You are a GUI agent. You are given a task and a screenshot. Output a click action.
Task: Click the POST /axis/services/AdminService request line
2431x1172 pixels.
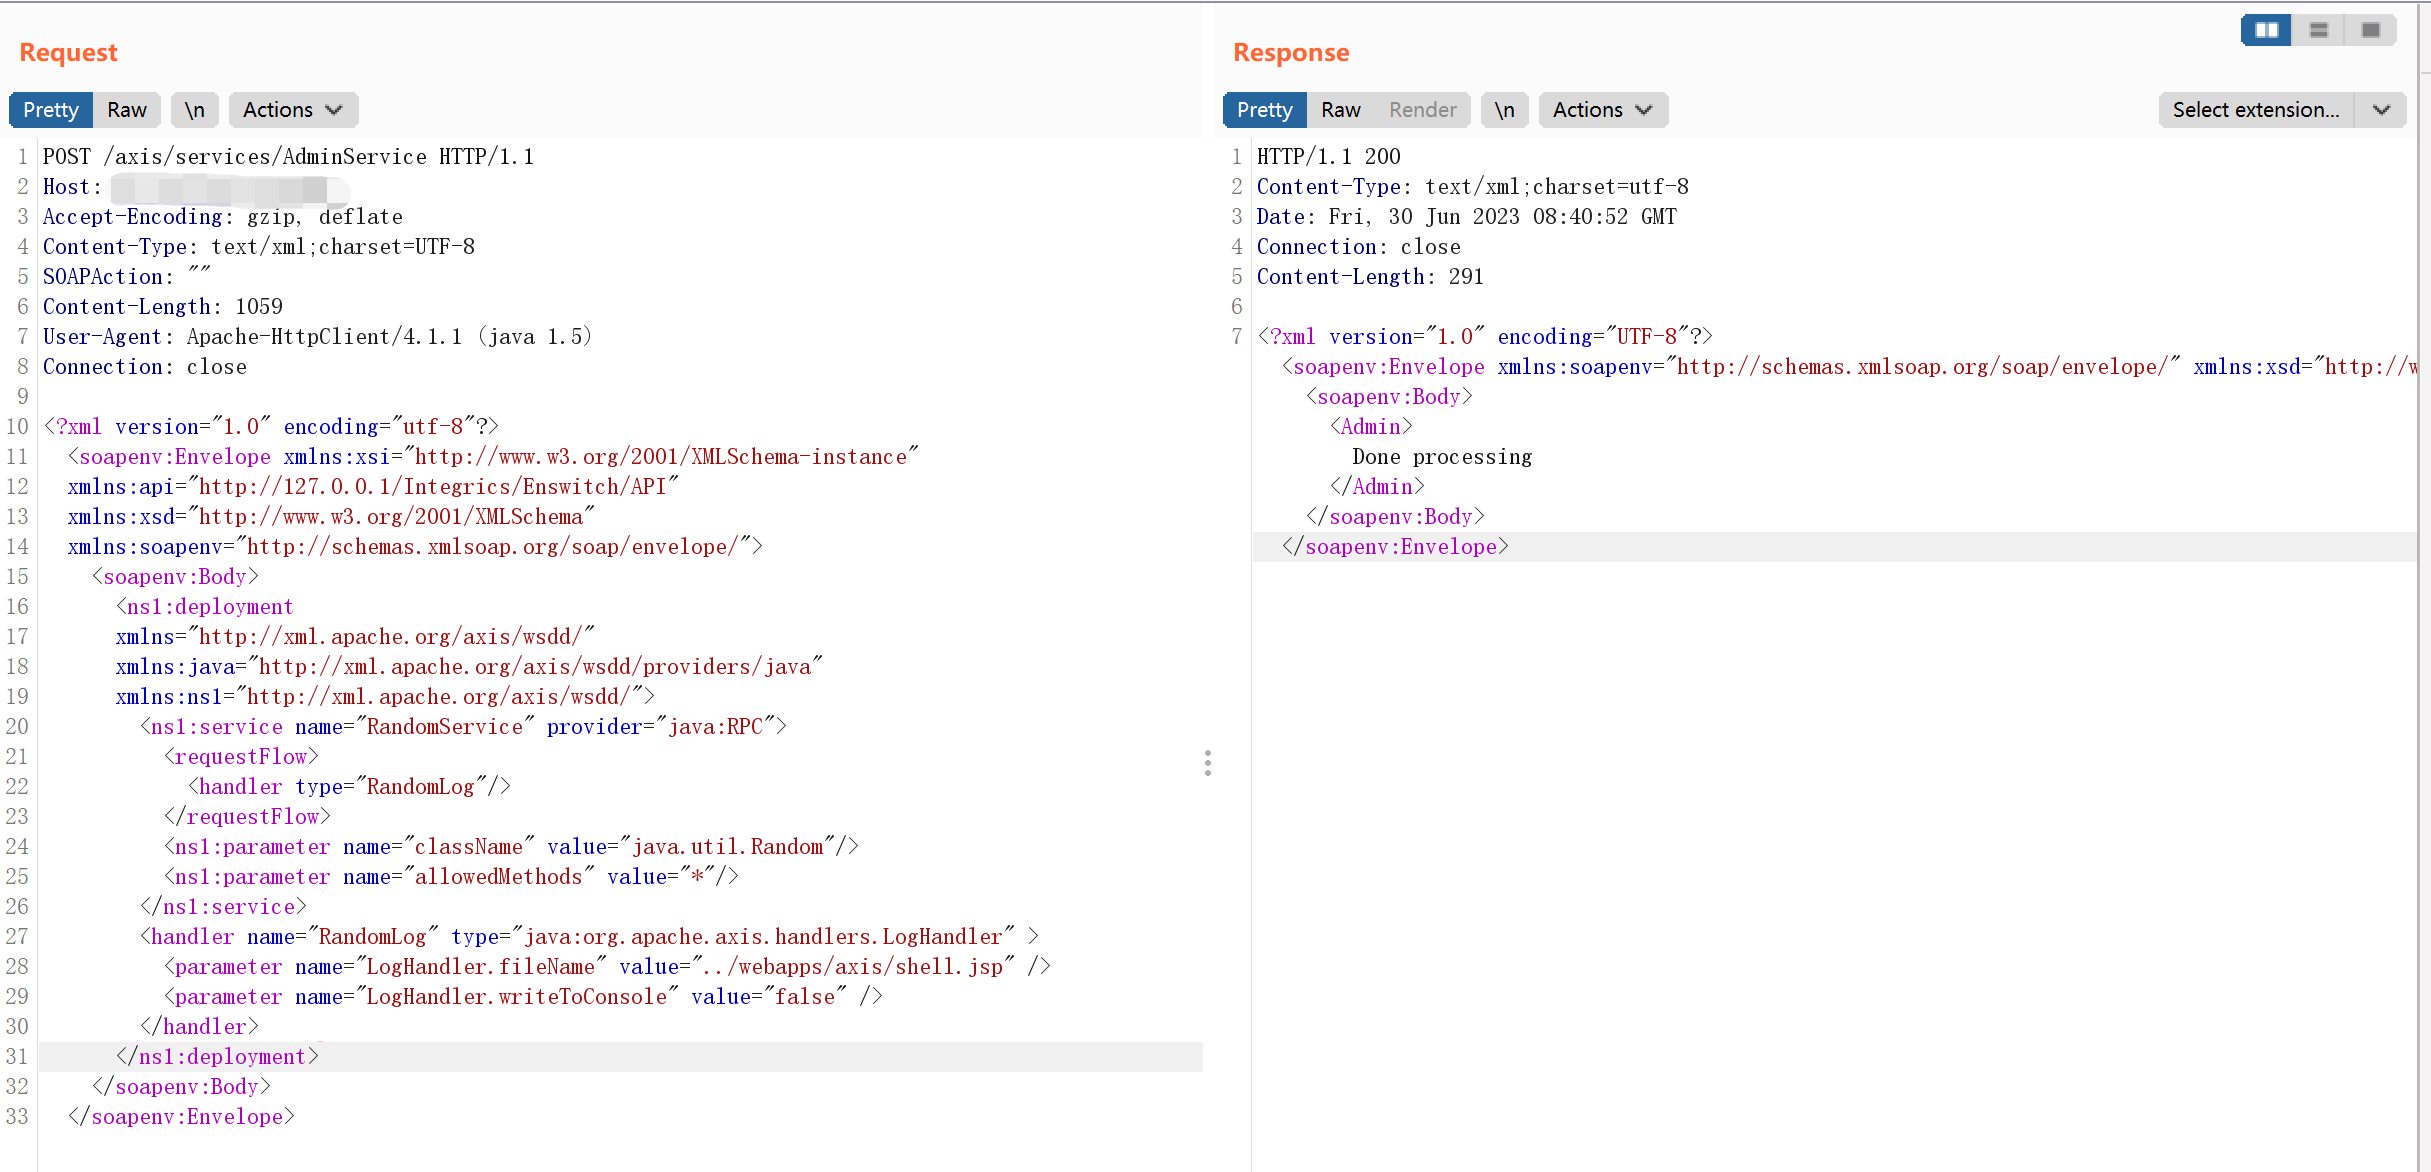click(288, 157)
